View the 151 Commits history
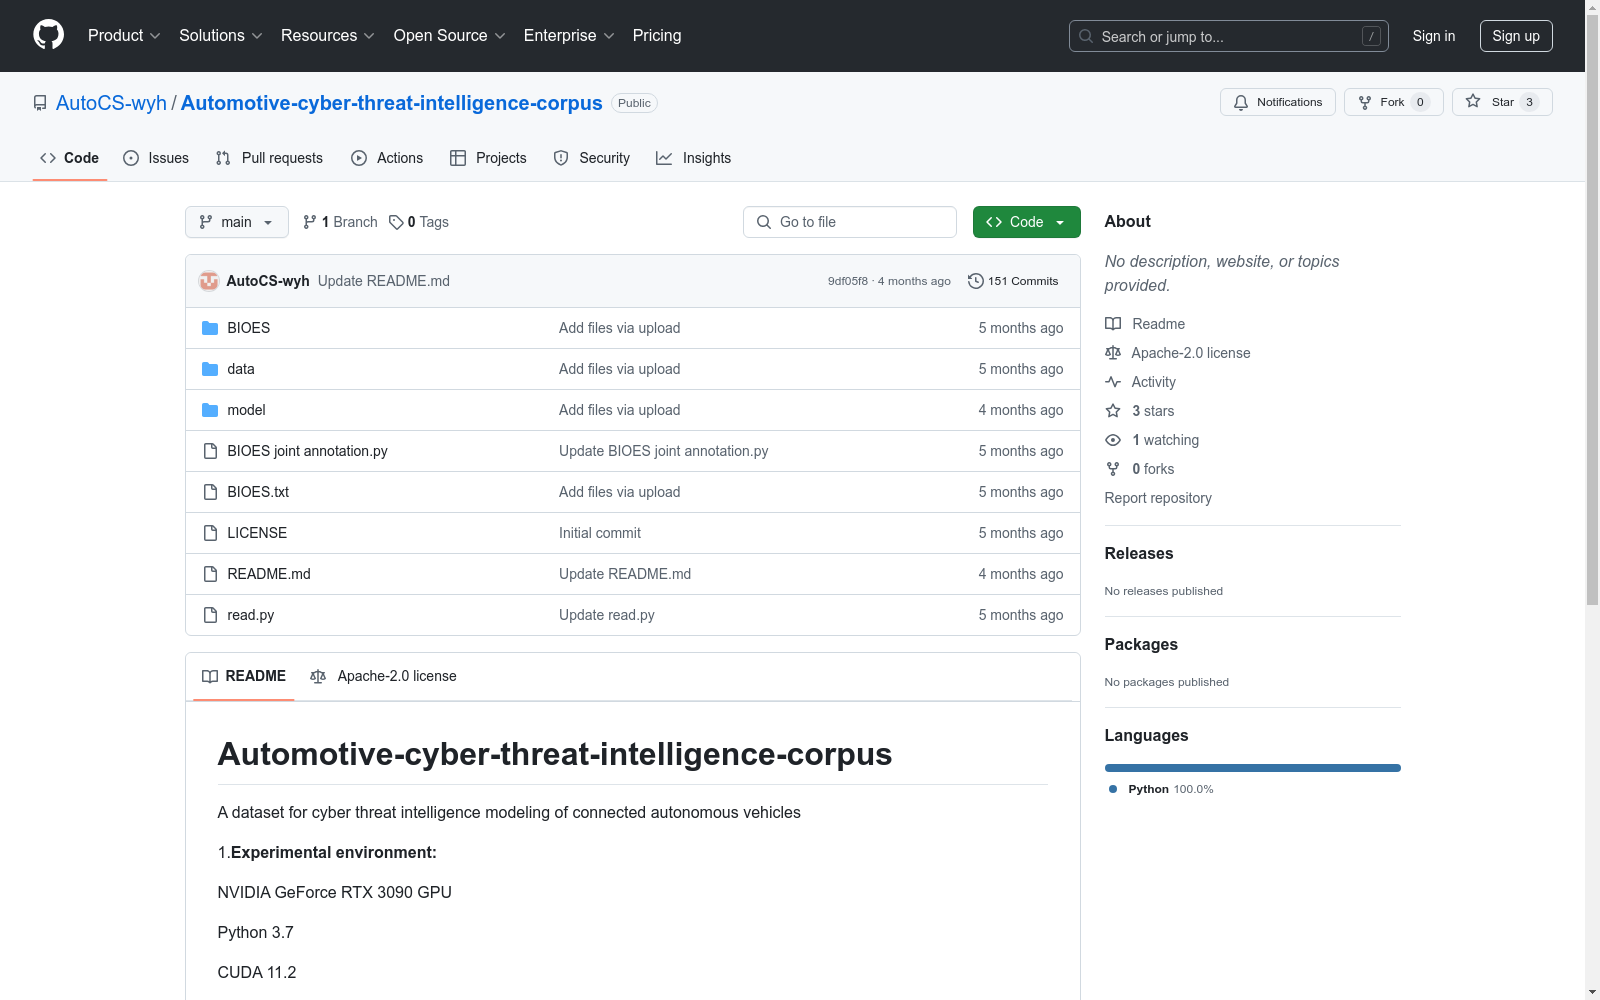The height and width of the screenshot is (1000, 1600). click(x=1013, y=281)
